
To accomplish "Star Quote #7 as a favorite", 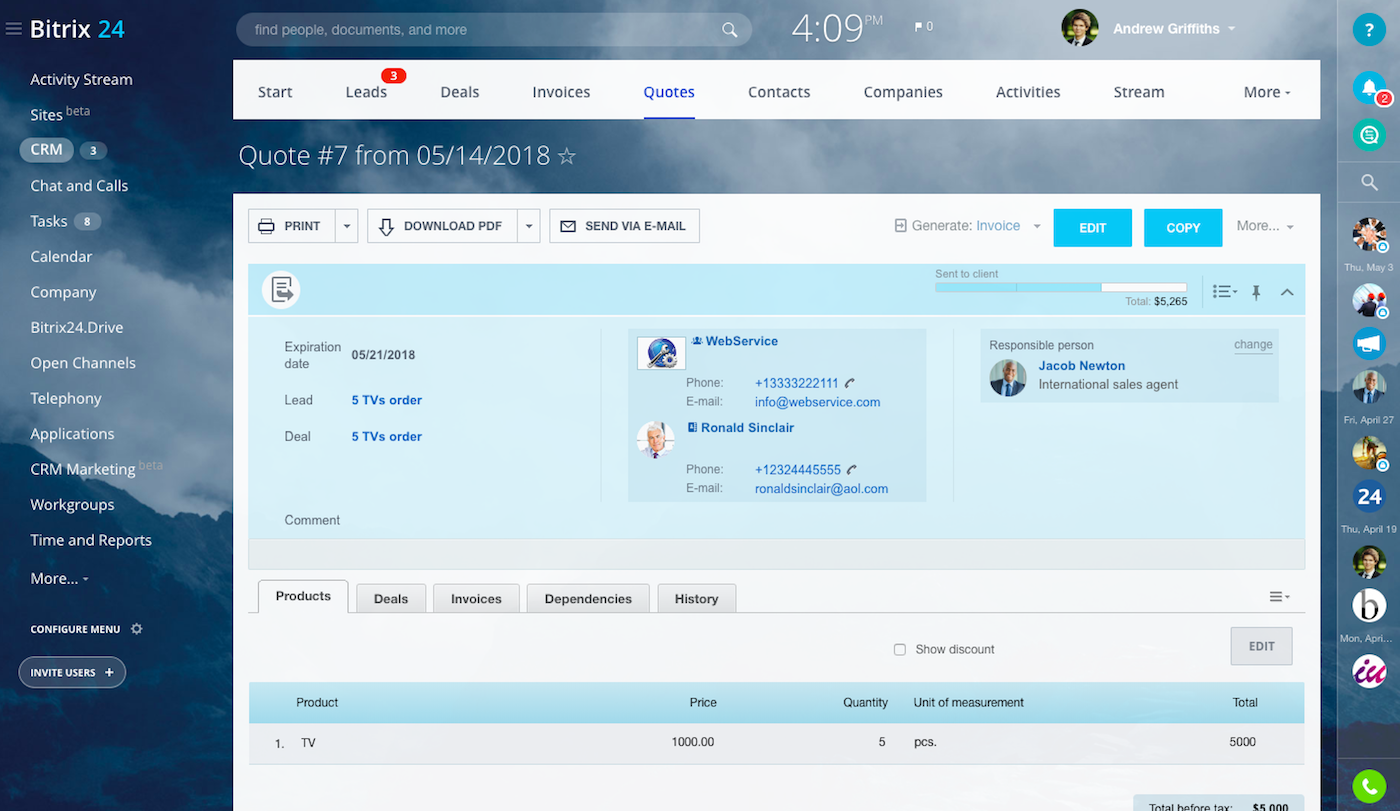I will tap(566, 156).
